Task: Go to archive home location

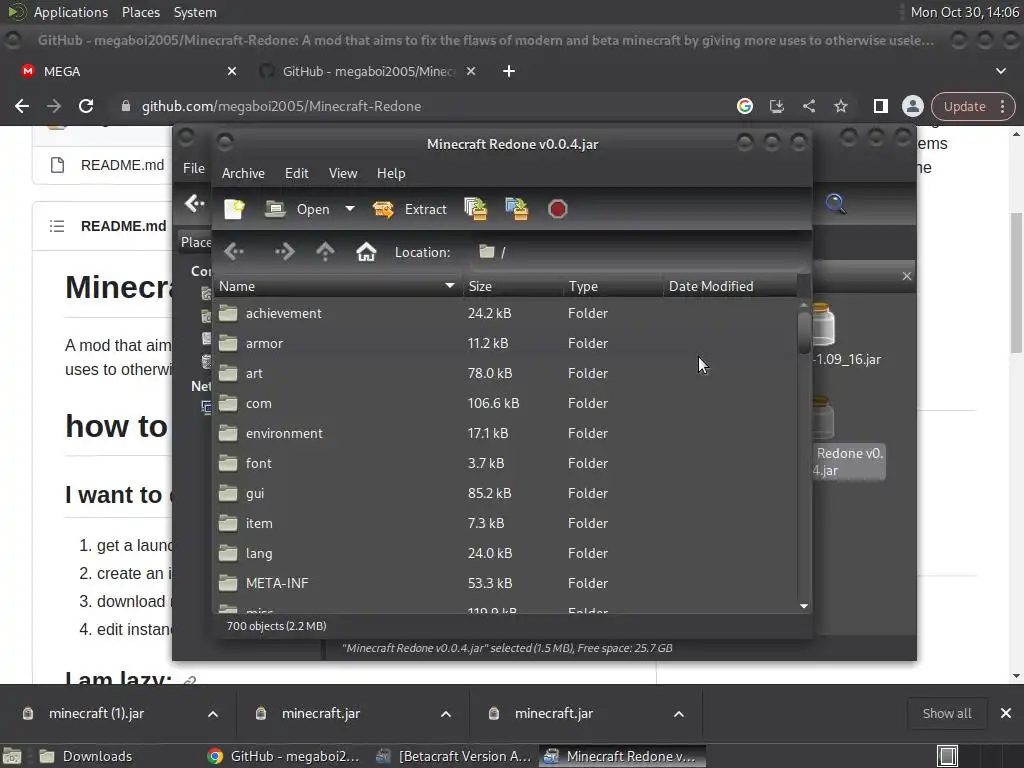Action: pos(366,251)
